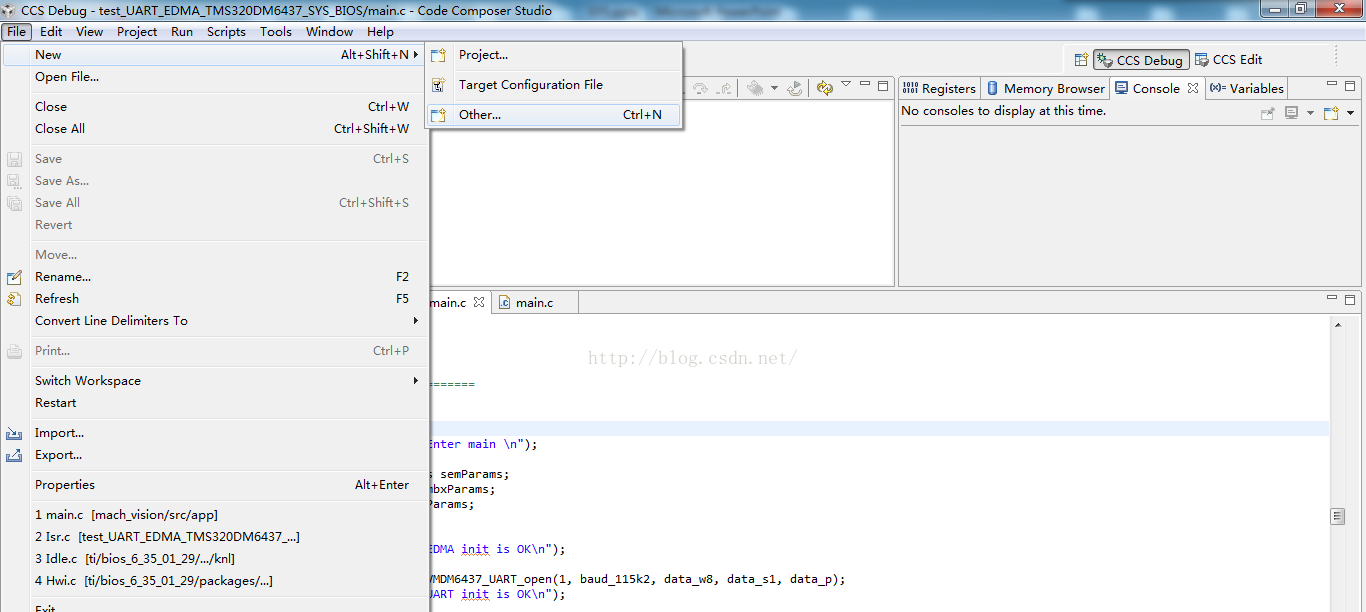Click the grayed Step Over icon

pos(700,88)
